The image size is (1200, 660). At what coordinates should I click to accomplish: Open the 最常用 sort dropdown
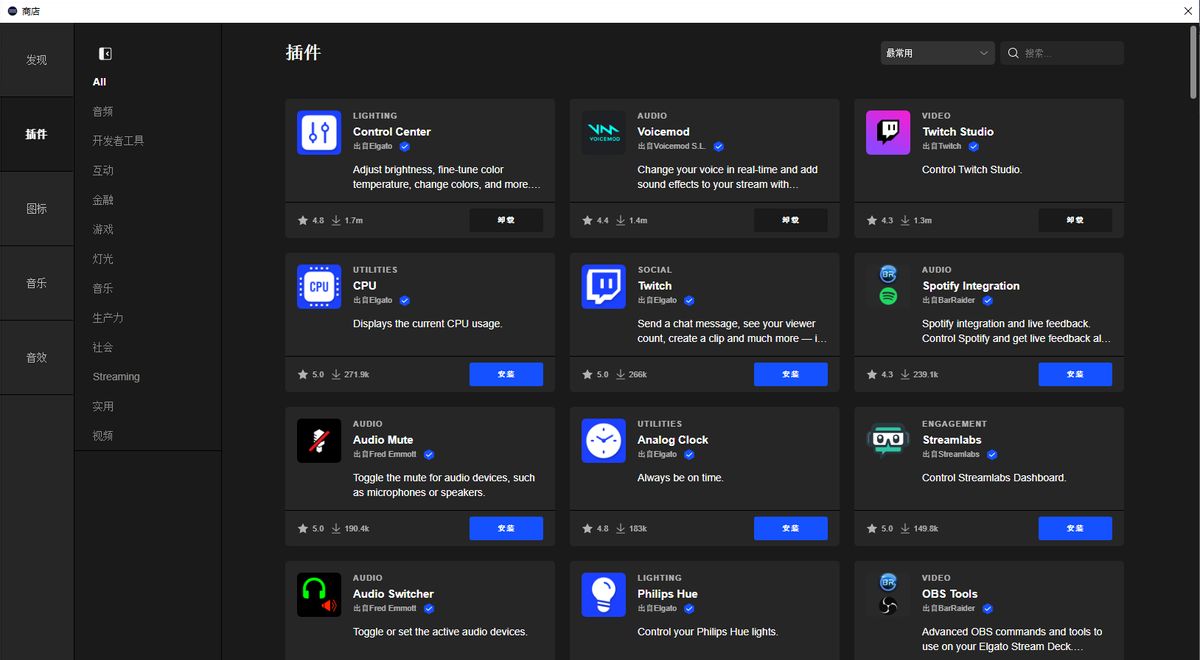point(938,53)
